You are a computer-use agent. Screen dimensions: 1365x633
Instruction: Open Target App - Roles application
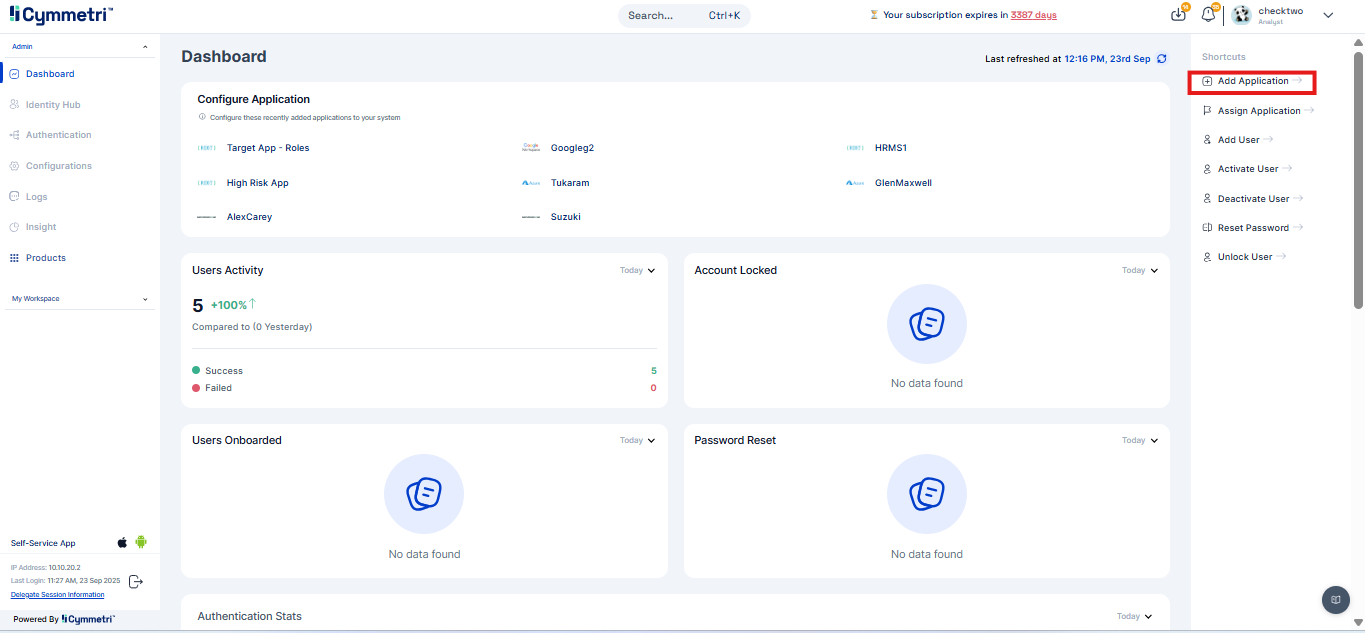point(268,148)
